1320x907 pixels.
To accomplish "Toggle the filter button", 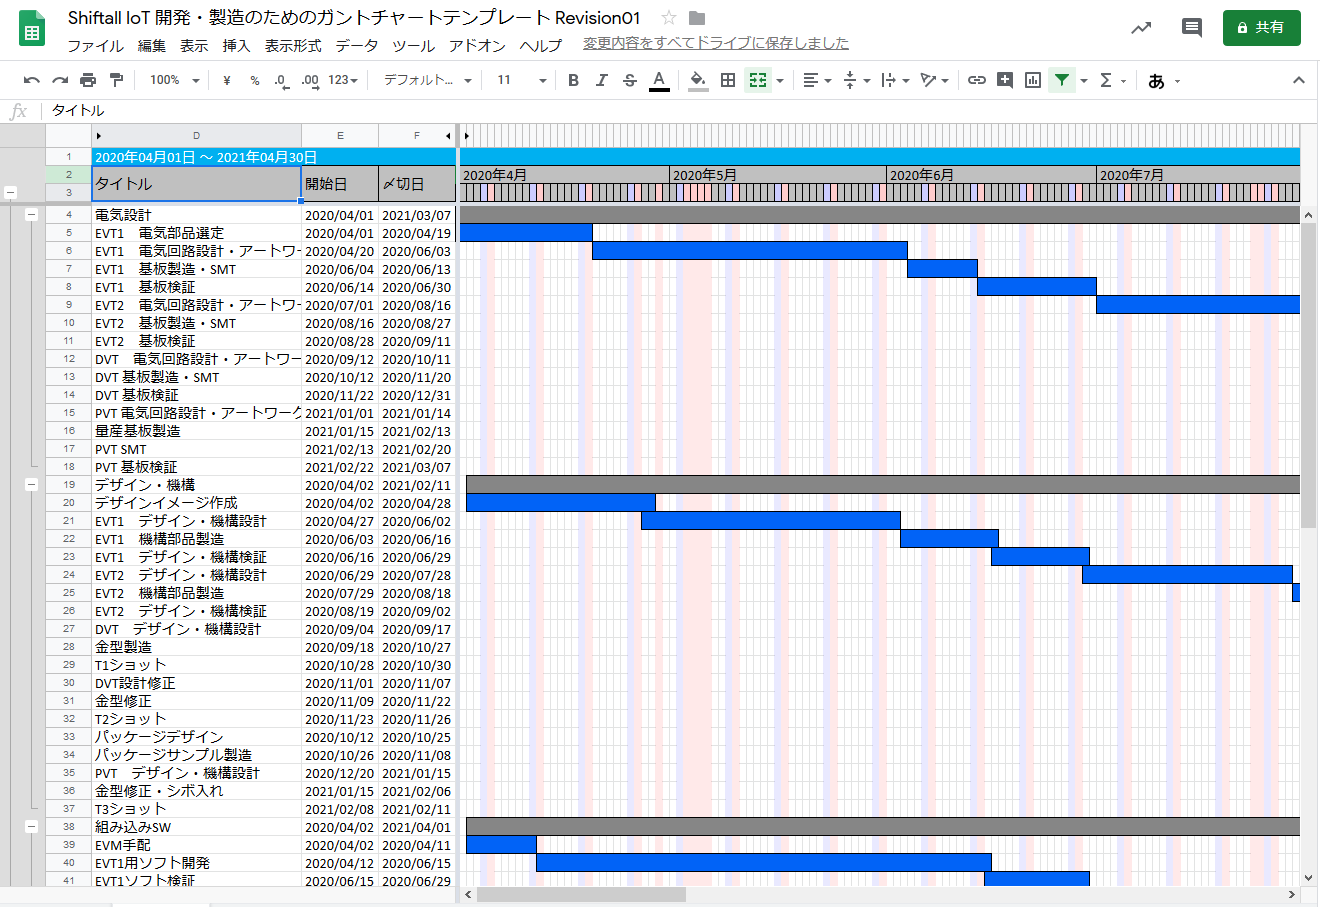I will click(1061, 80).
